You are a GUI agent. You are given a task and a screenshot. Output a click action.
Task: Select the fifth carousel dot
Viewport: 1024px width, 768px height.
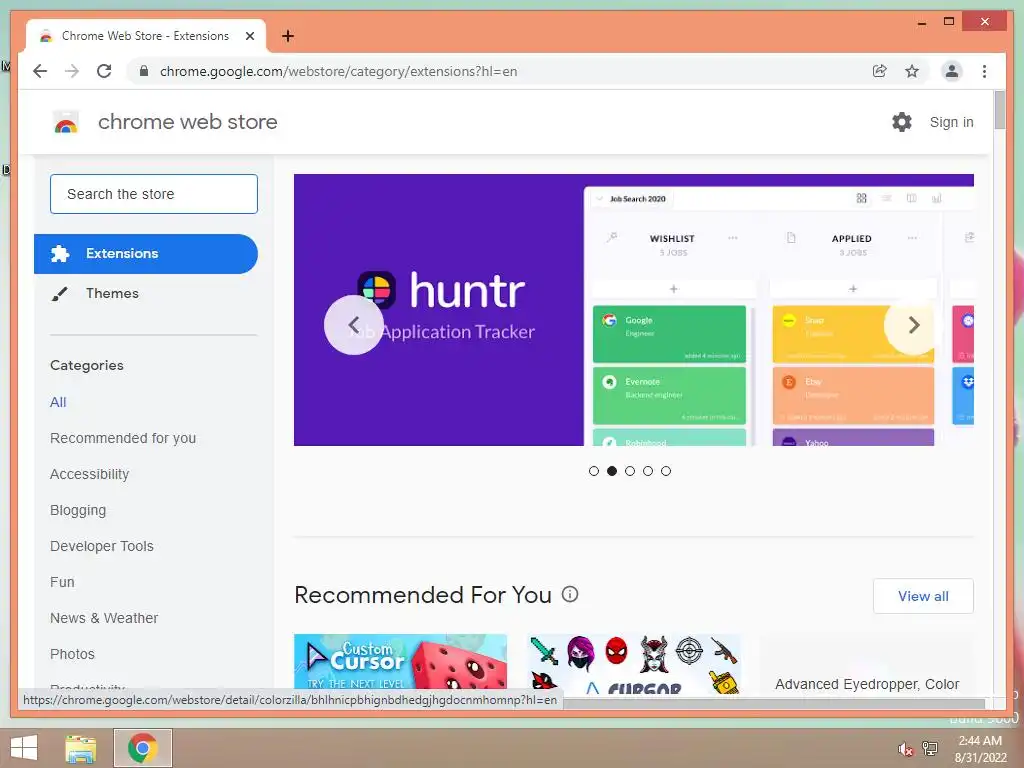(x=665, y=471)
